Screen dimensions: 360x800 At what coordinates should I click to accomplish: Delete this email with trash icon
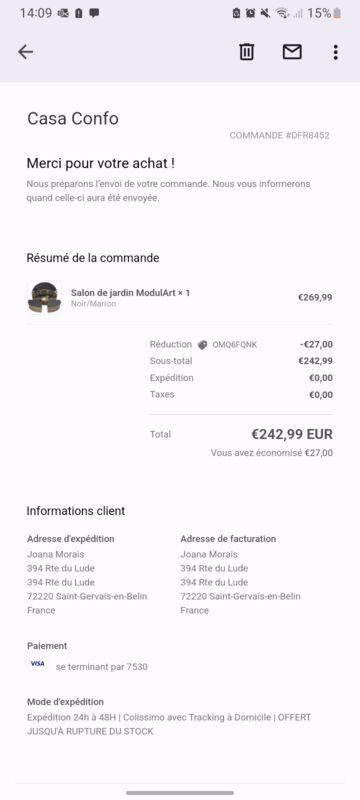click(x=247, y=52)
